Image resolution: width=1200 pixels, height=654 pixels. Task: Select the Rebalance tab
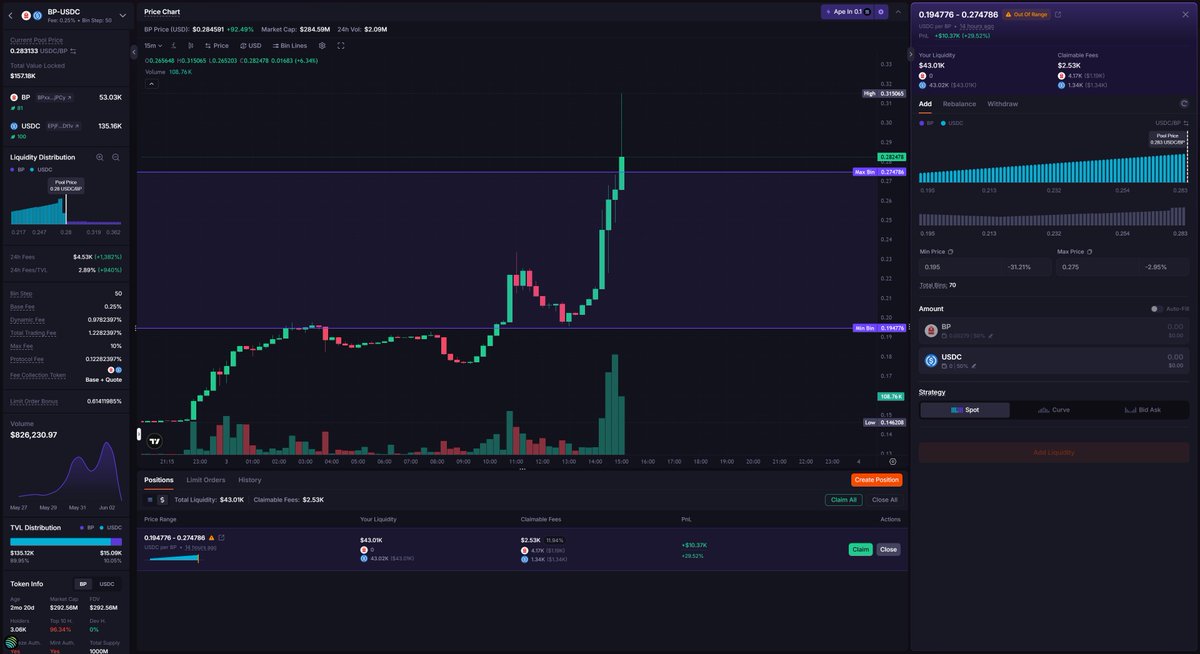959,104
